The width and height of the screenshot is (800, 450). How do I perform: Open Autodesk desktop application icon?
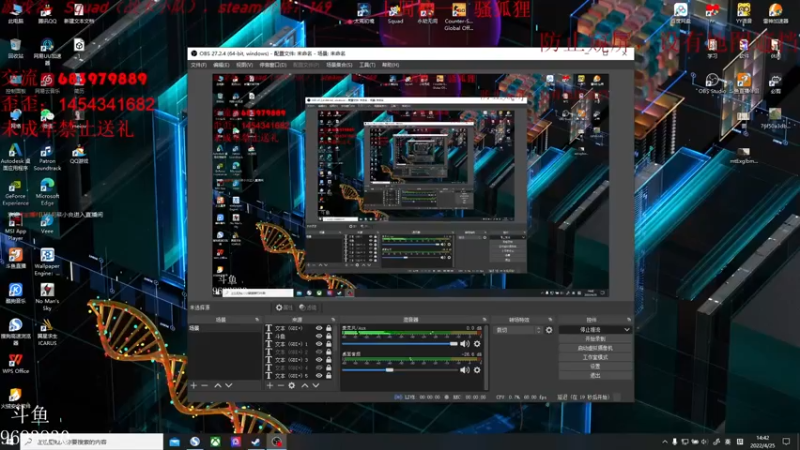pyautogui.click(x=15, y=157)
